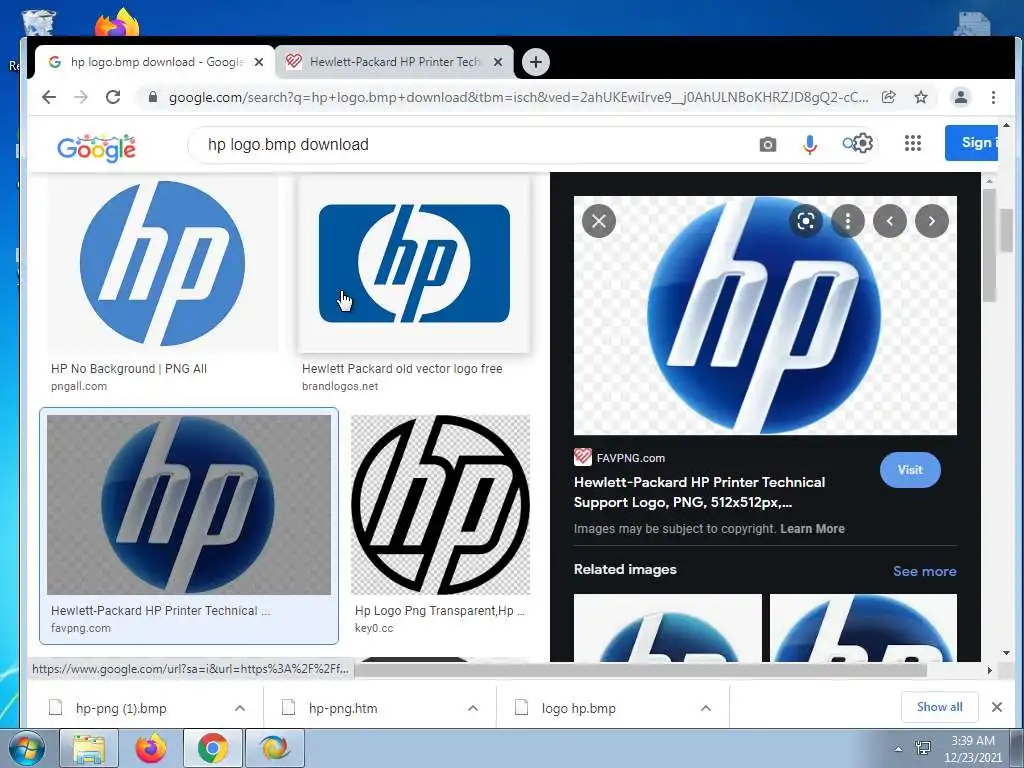Open preview image three-dot options
Viewport: 1024px width, 768px height.
coord(848,221)
